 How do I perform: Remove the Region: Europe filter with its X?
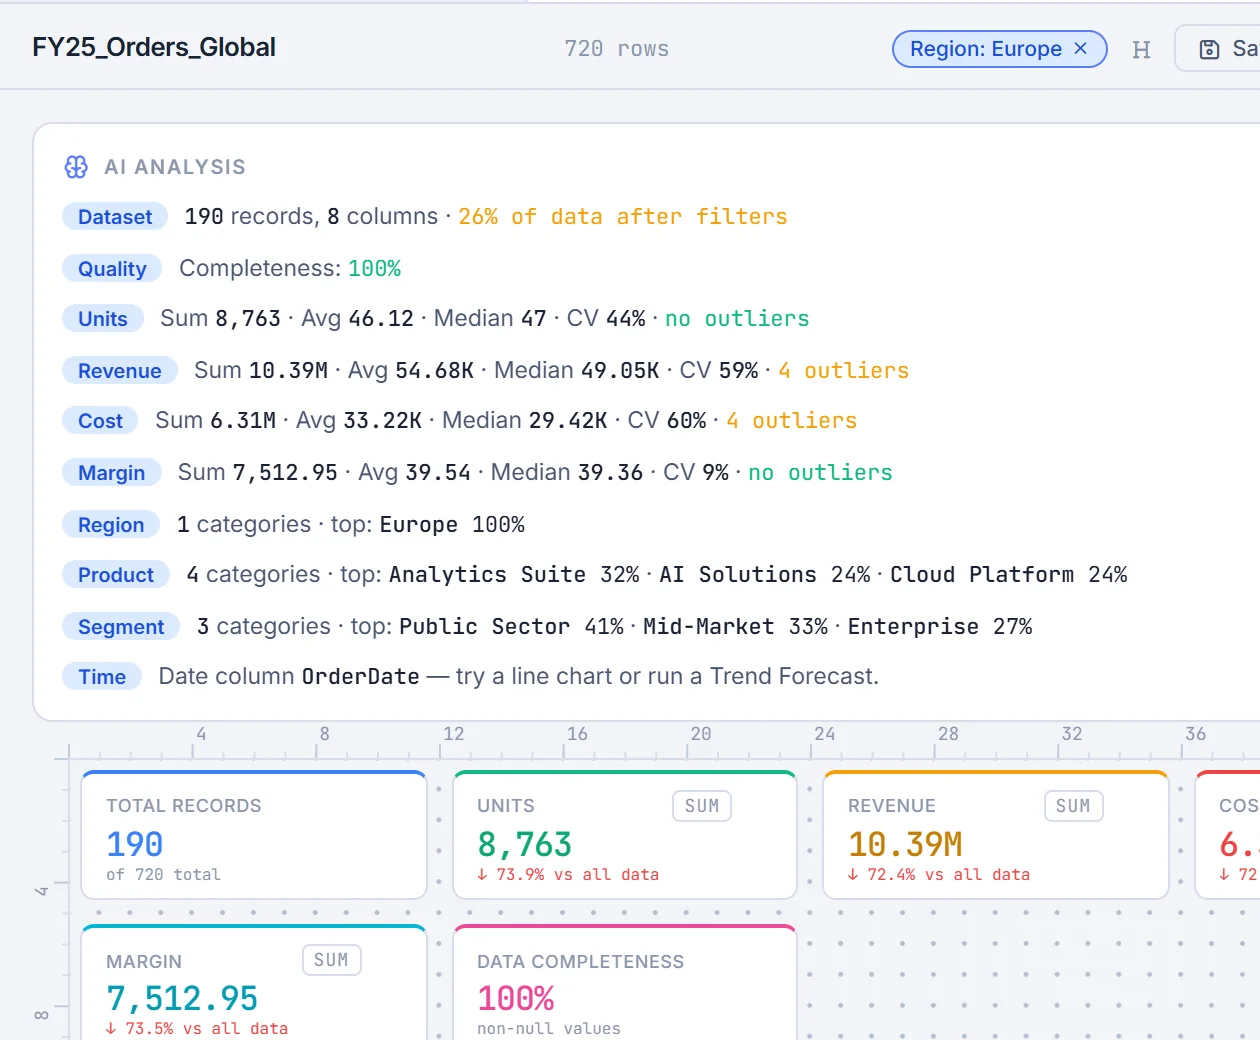(x=1080, y=48)
